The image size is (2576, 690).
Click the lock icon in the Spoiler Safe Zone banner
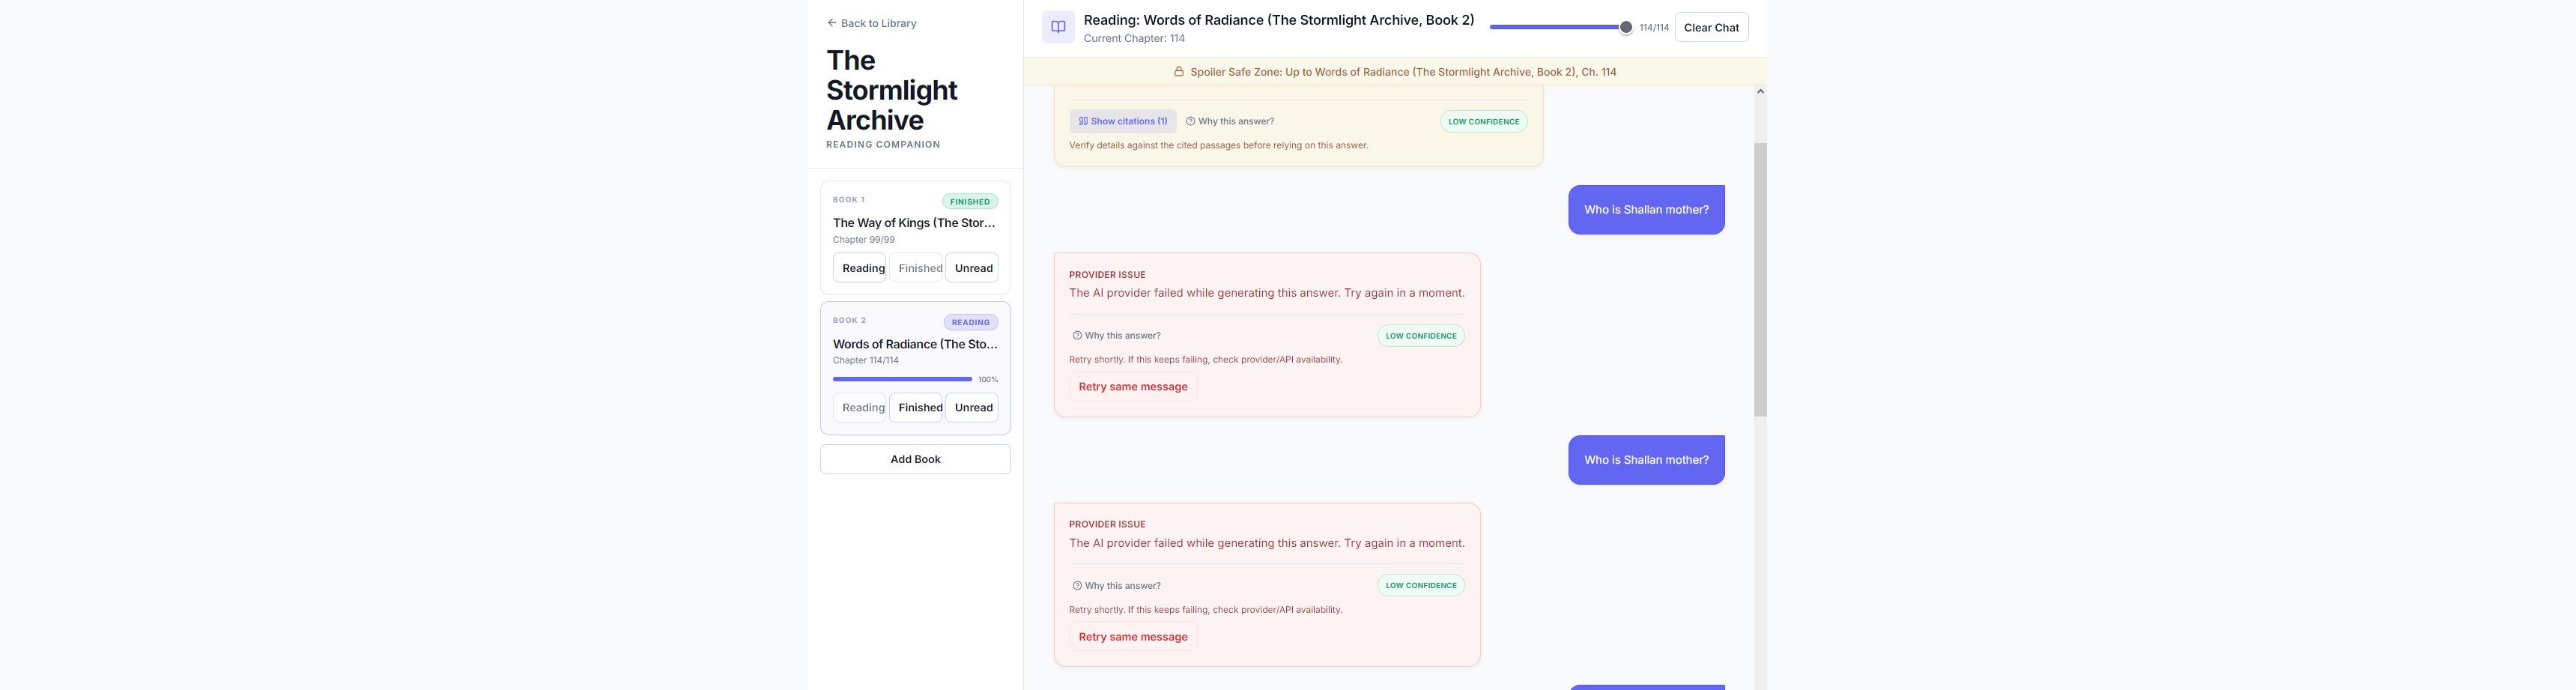(x=1178, y=72)
